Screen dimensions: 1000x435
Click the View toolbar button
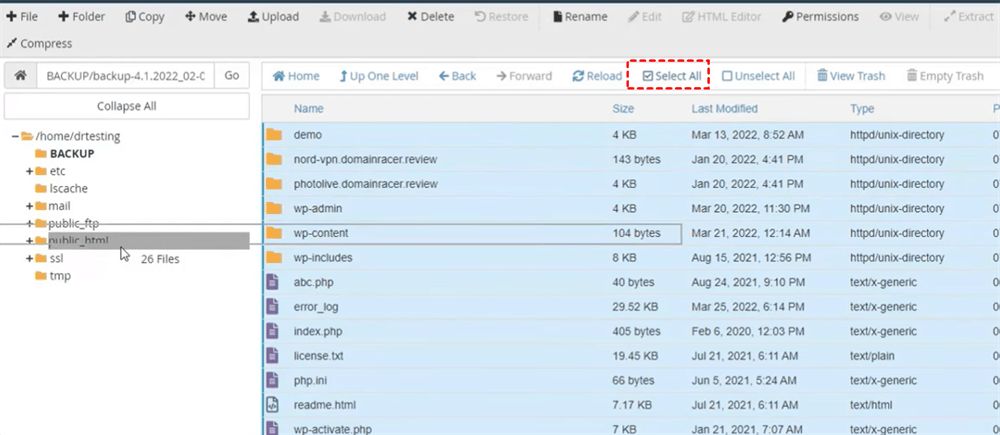coord(899,17)
